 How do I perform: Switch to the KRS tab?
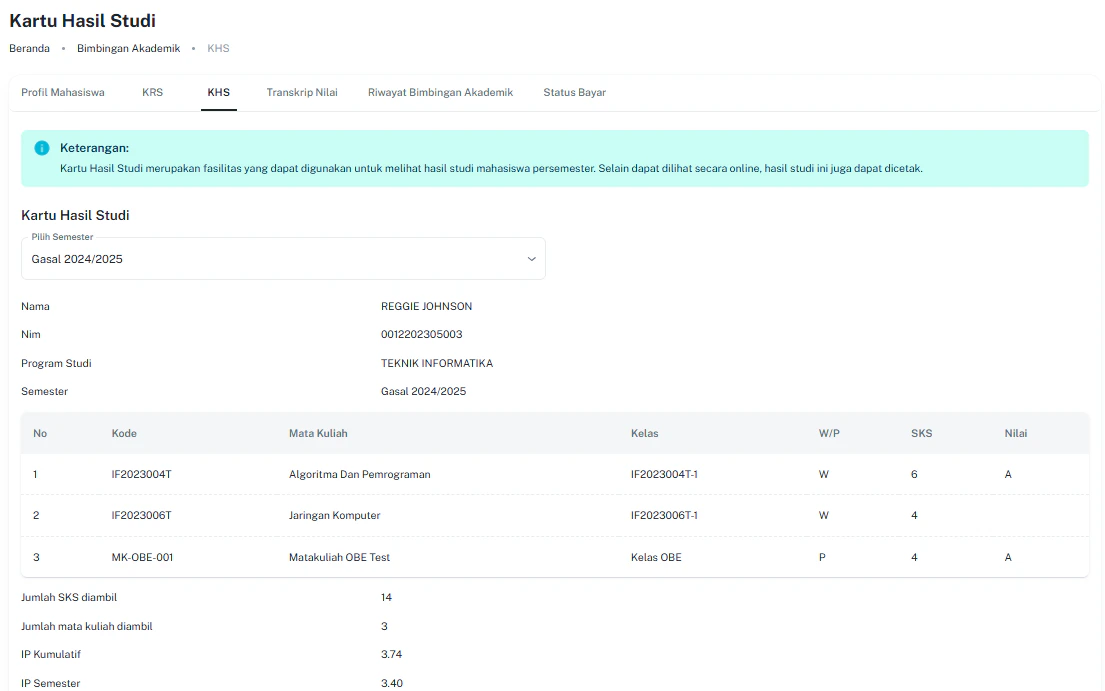(152, 92)
